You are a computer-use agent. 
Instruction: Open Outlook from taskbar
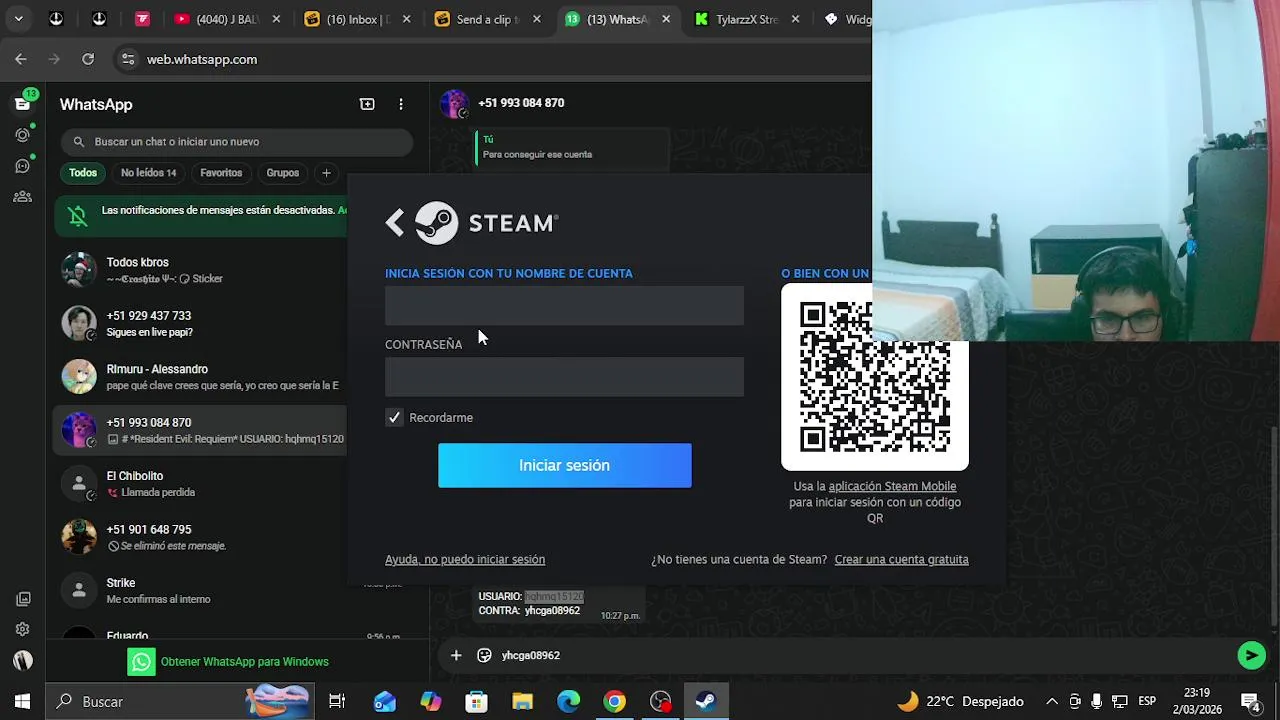tap(385, 702)
